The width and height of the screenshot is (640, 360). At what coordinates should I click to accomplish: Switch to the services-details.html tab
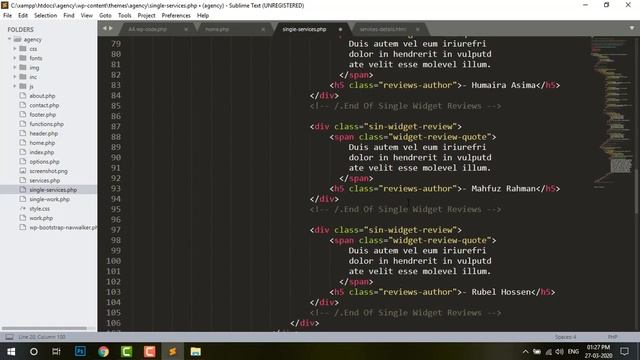click(x=383, y=29)
